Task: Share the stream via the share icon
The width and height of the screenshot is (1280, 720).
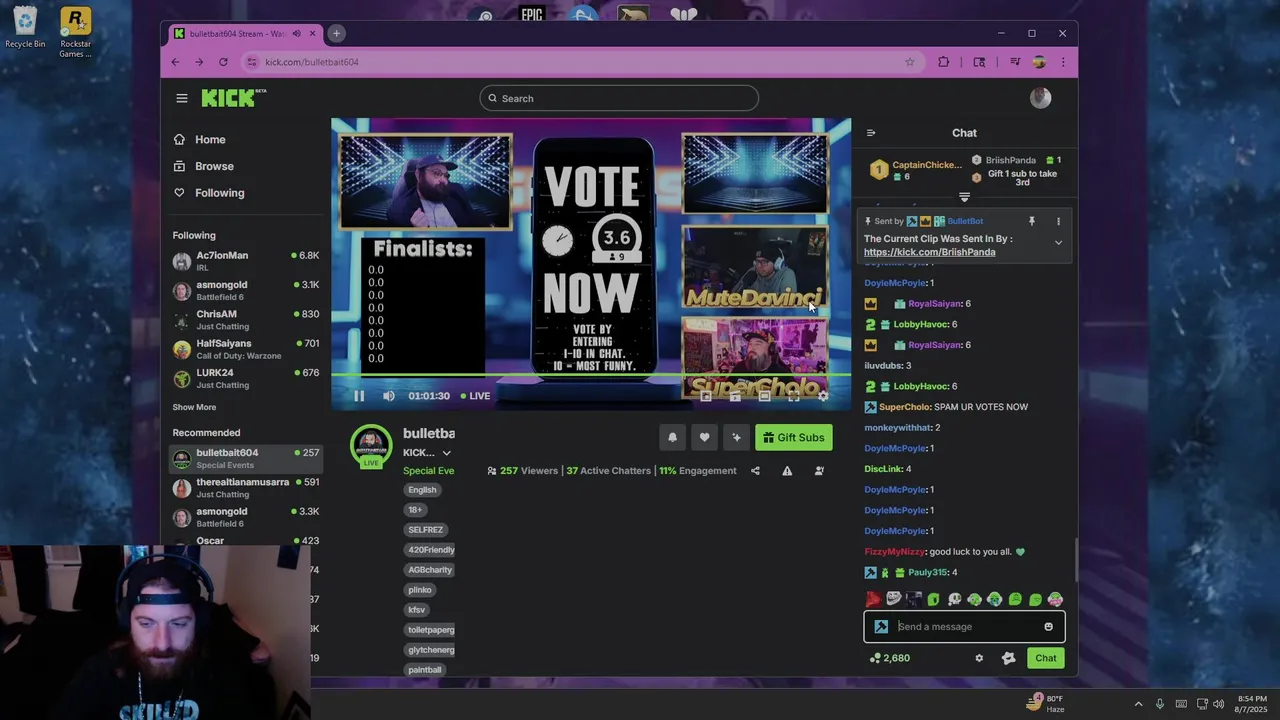Action: [755, 471]
